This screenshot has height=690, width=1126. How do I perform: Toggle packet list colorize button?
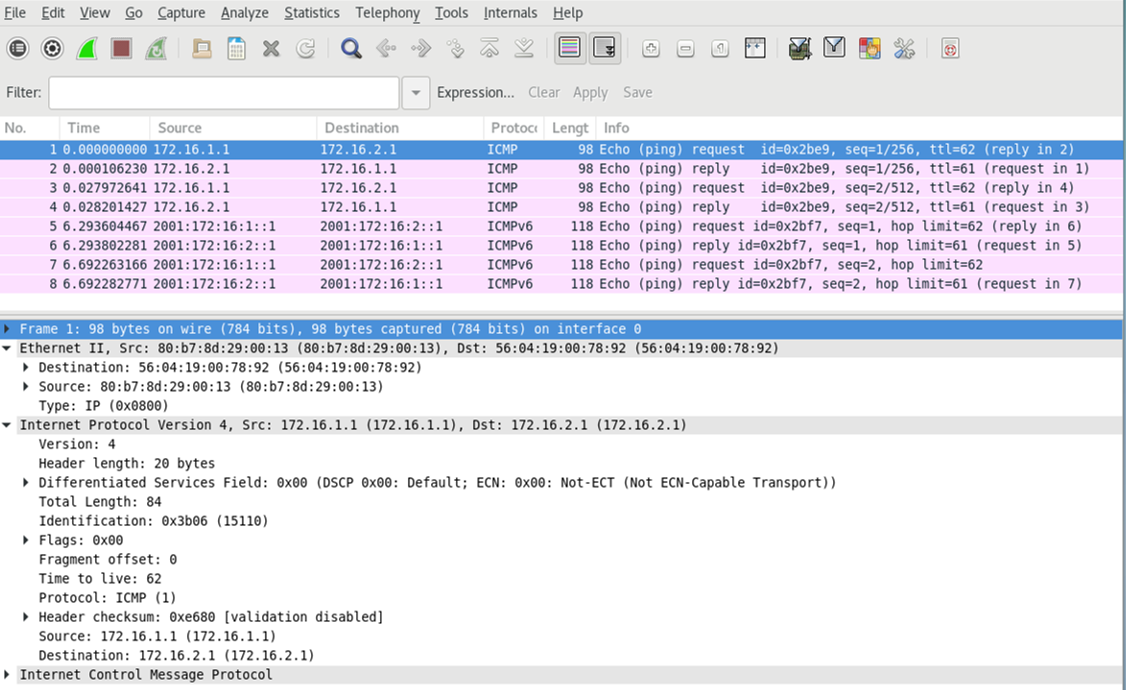tap(570, 48)
